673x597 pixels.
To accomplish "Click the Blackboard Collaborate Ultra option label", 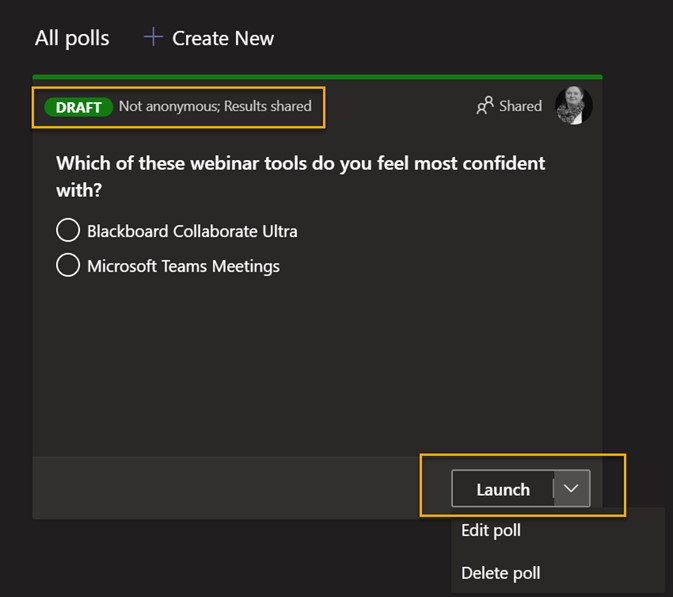I will [x=192, y=231].
